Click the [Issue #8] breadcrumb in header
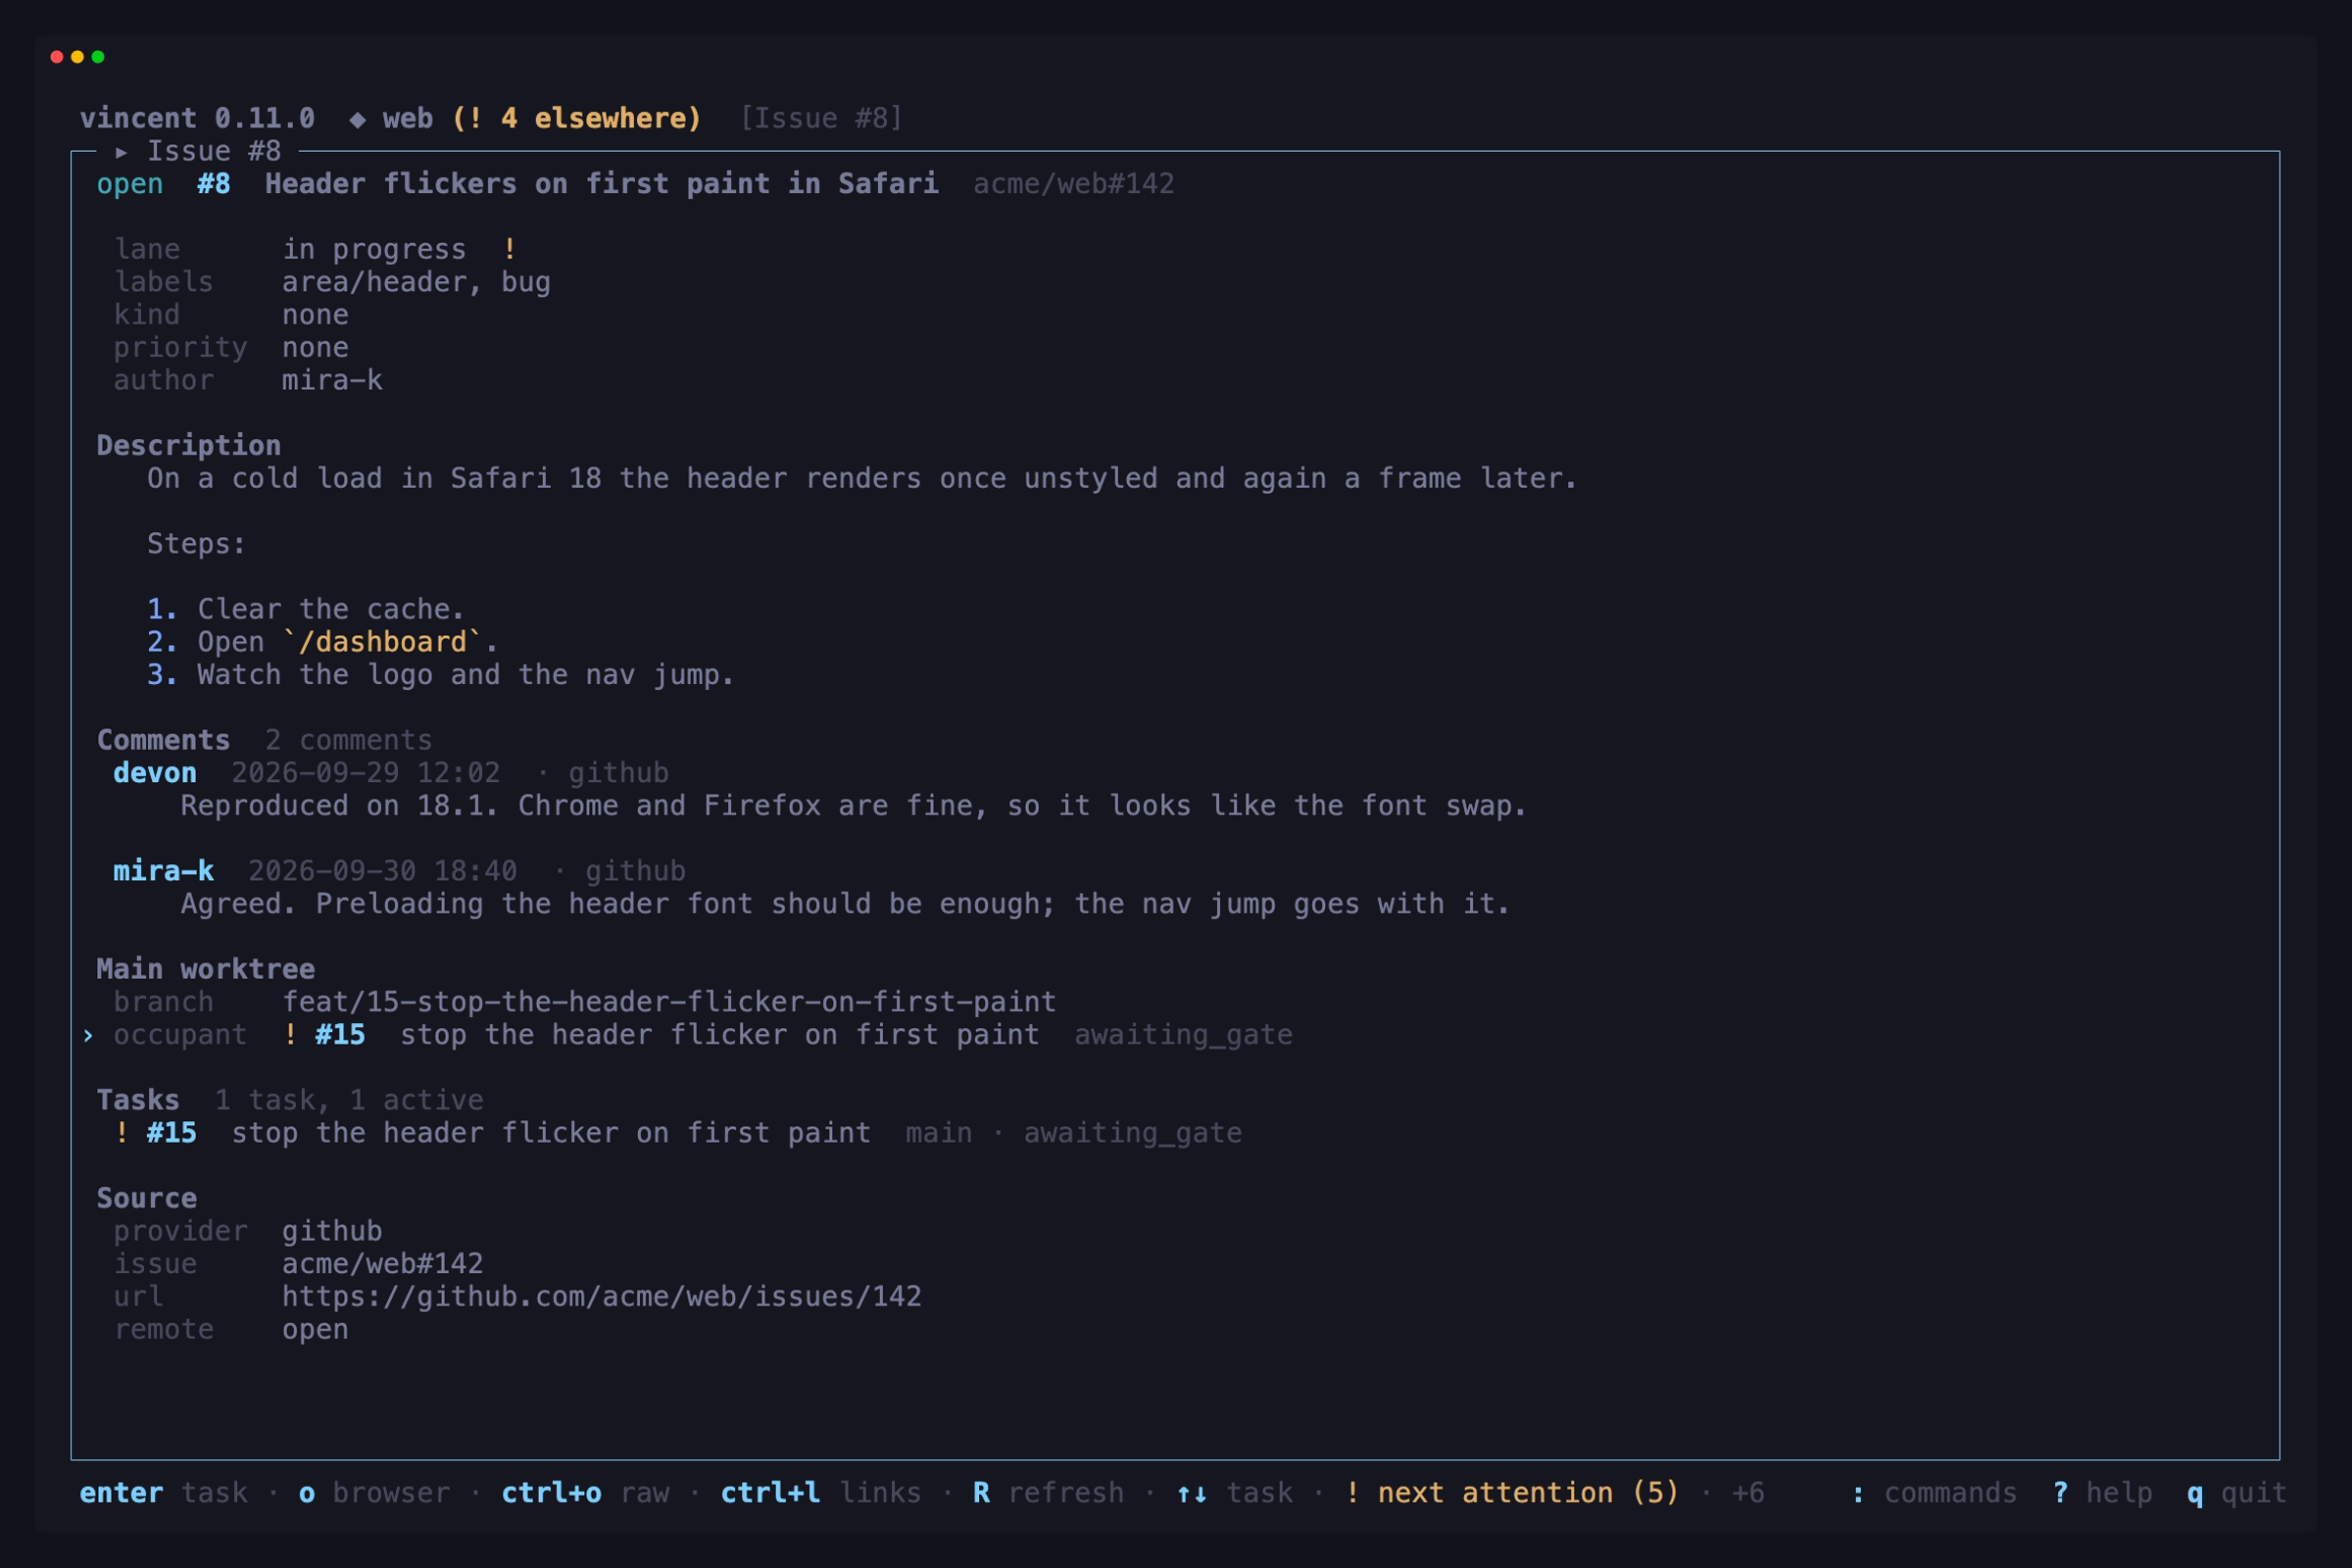2352x1568 pixels. point(821,119)
